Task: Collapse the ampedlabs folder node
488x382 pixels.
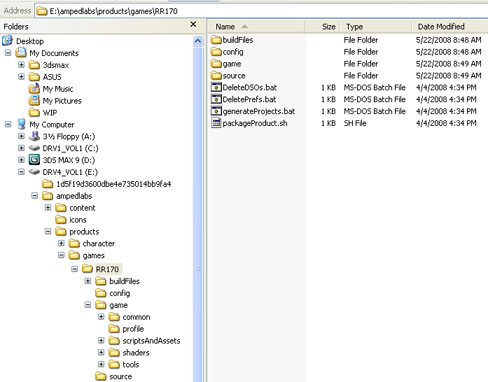Action: (x=35, y=196)
